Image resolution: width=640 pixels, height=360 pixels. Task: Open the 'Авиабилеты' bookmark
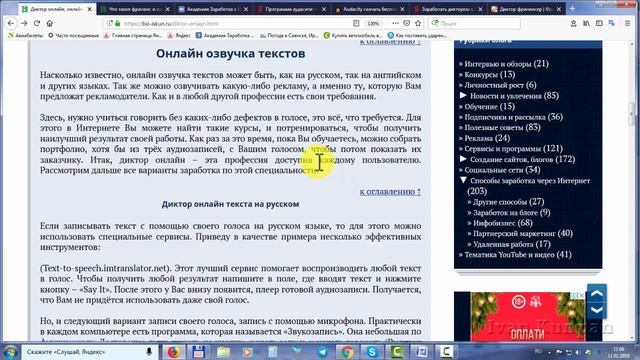pyautogui.click(x=25, y=36)
